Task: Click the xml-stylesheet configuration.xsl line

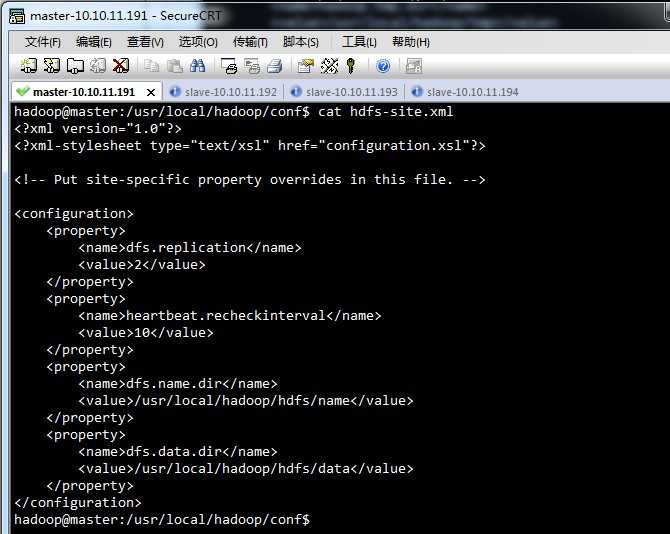Action: pyautogui.click(x=250, y=146)
